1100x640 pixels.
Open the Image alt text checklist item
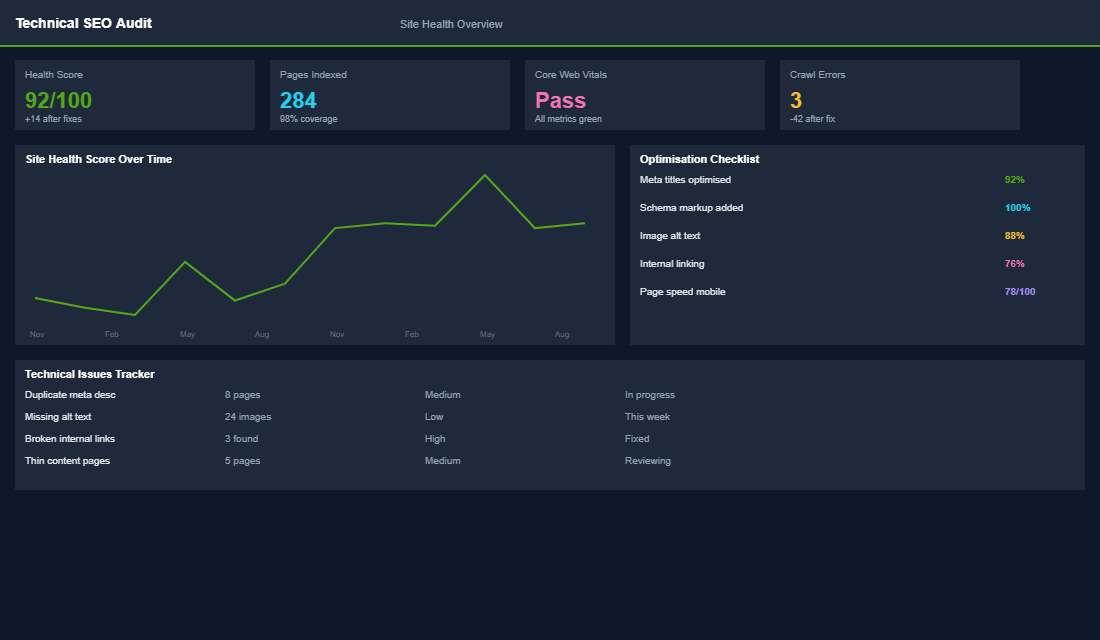click(x=670, y=235)
